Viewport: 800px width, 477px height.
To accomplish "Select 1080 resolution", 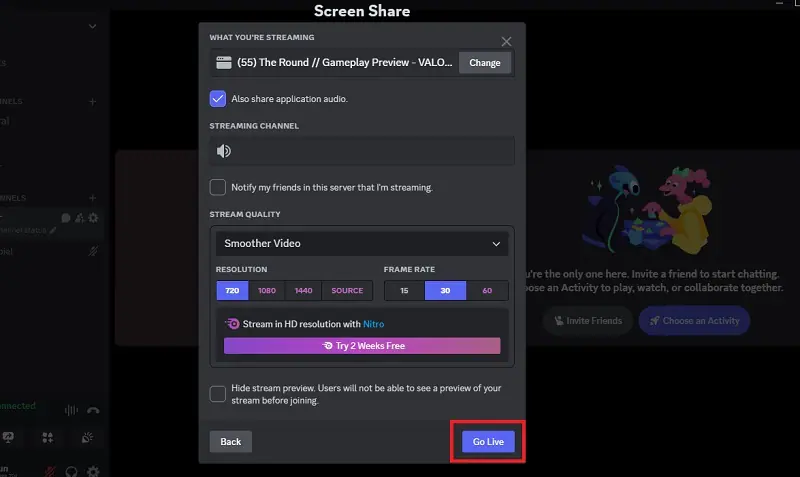I will [x=267, y=290].
